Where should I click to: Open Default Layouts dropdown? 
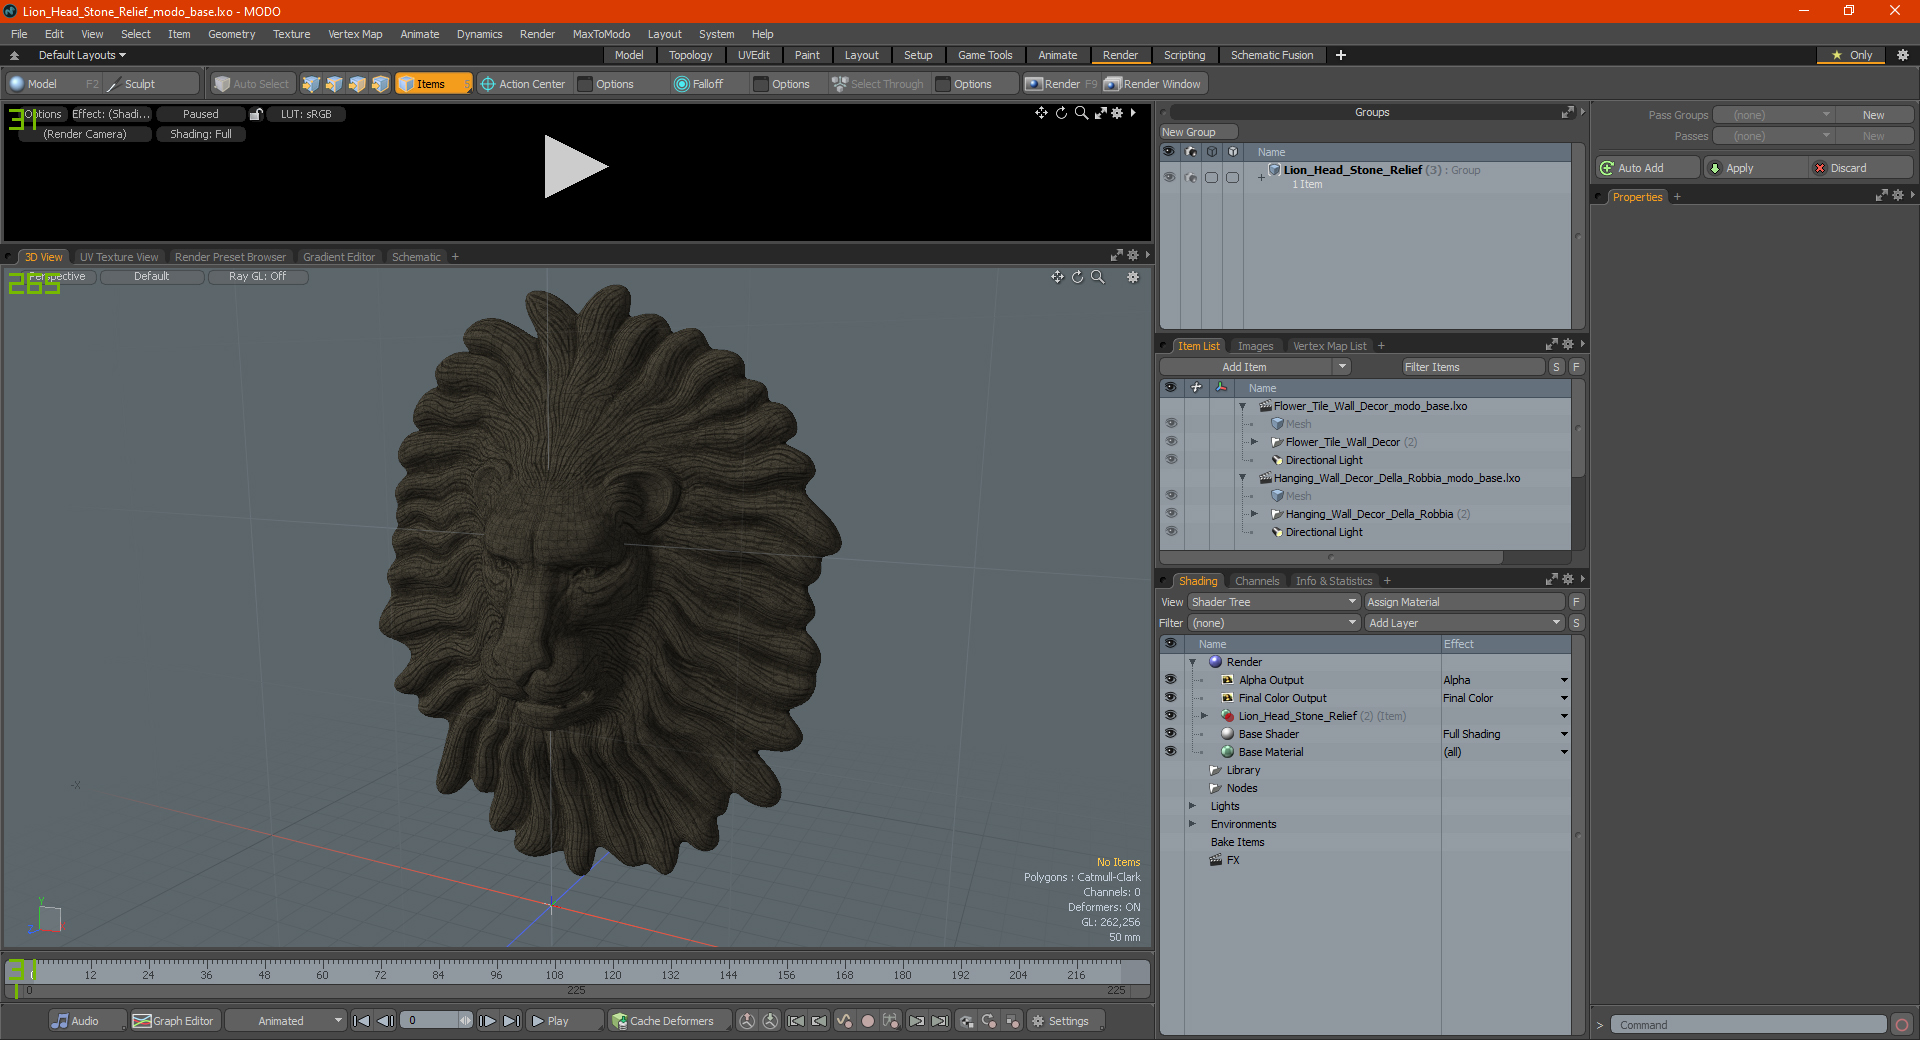pos(82,55)
